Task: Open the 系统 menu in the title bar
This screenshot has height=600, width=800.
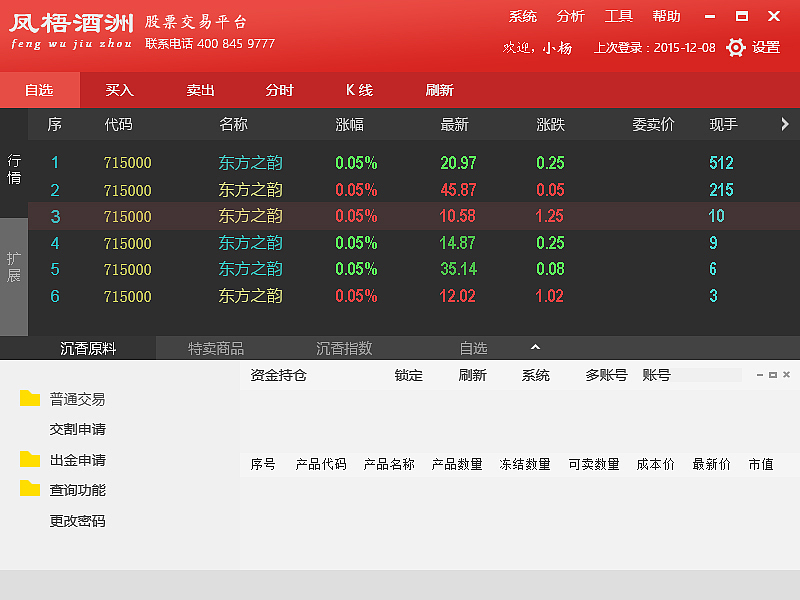Action: (522, 17)
